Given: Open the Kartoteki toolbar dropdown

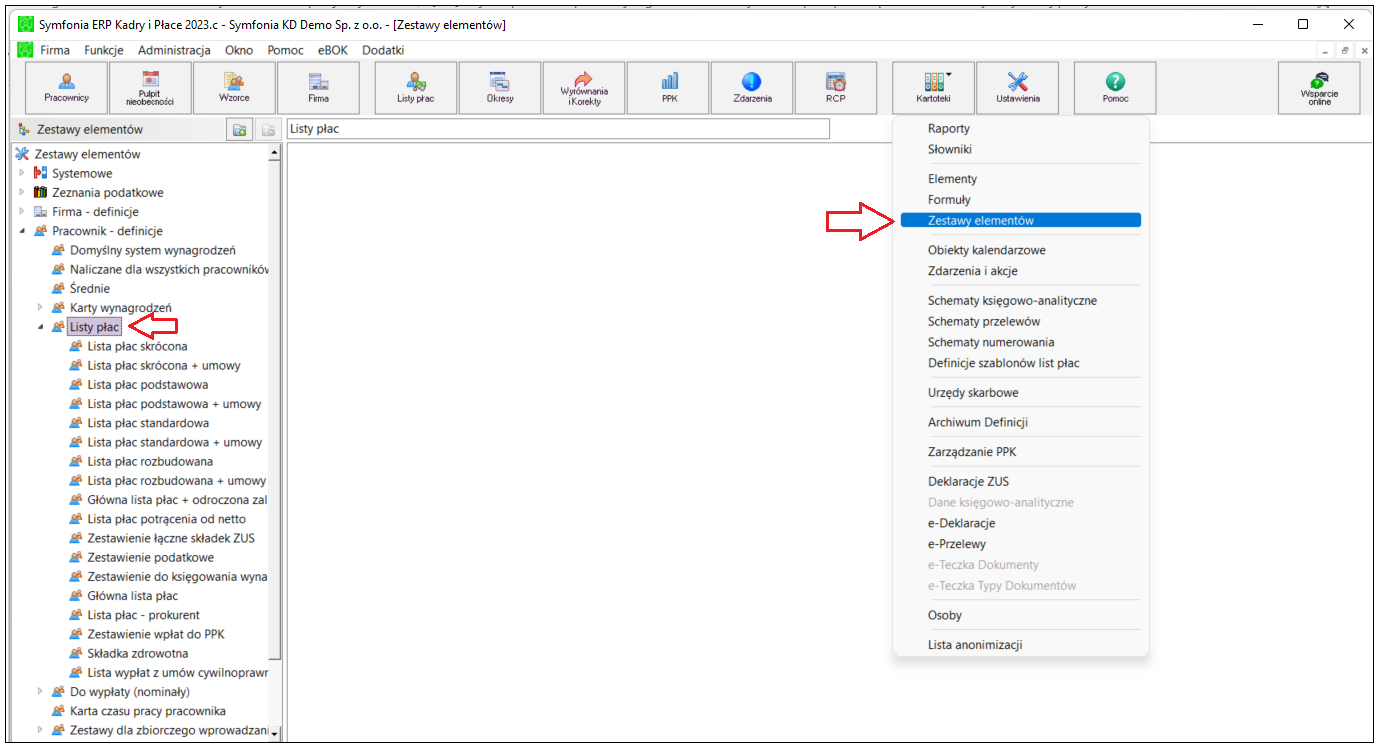Looking at the screenshot, I should tap(933, 88).
